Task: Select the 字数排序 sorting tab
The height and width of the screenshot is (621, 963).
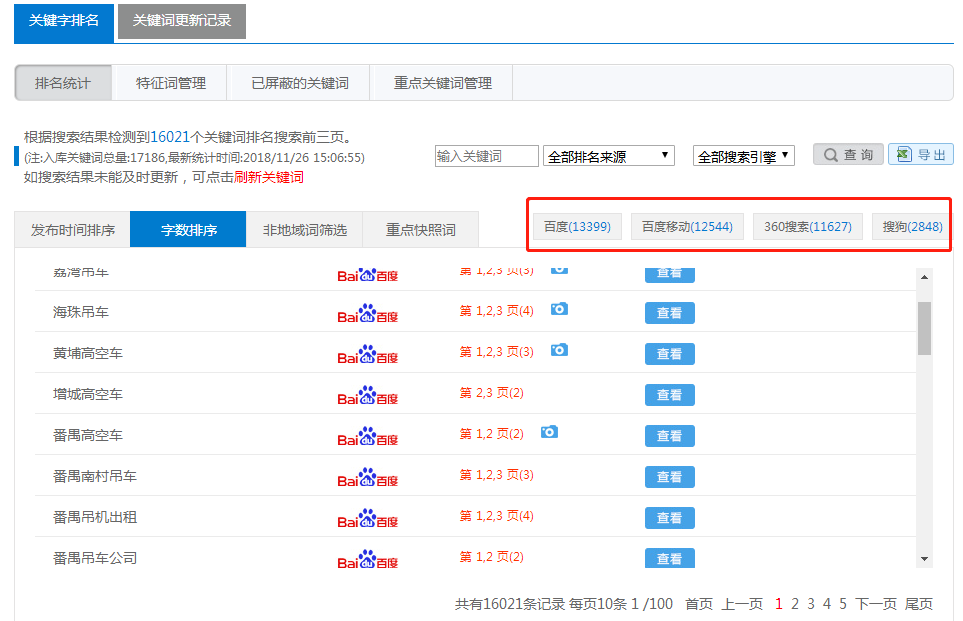Action: (189, 230)
